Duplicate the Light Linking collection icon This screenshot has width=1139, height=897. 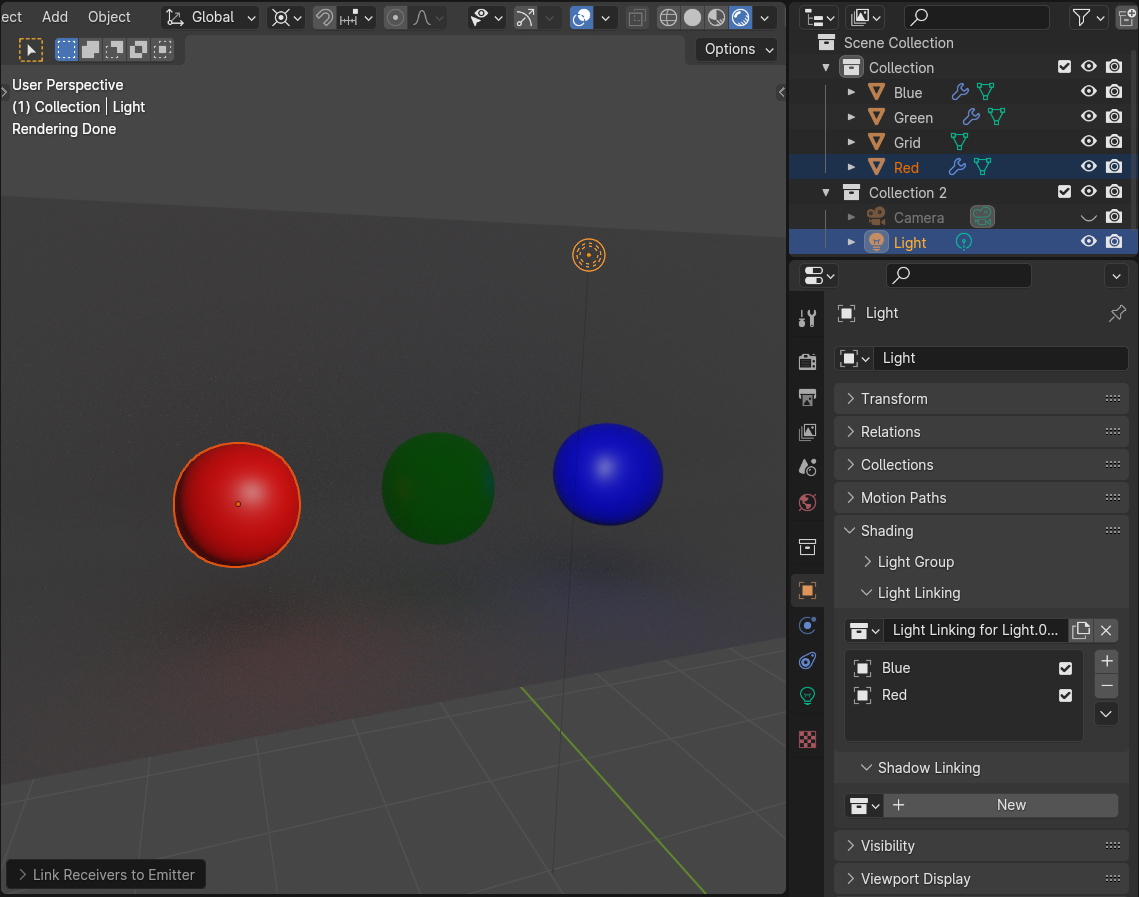(x=1081, y=630)
